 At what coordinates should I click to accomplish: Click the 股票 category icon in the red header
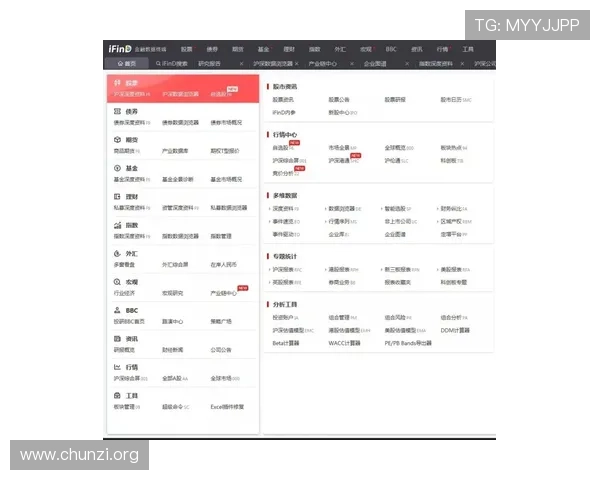(x=118, y=83)
